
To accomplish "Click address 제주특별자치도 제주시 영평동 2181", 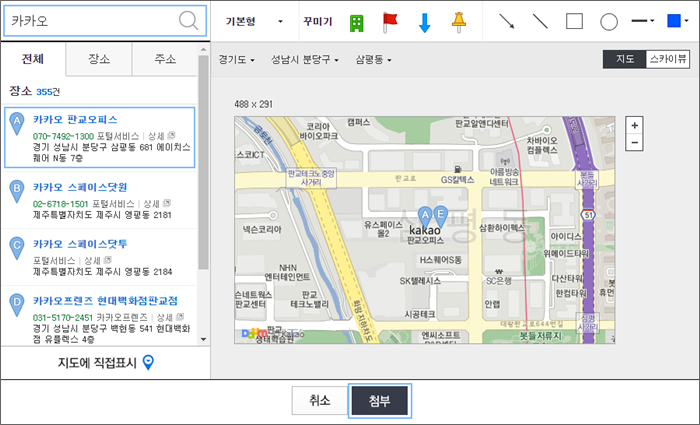I will point(102,215).
